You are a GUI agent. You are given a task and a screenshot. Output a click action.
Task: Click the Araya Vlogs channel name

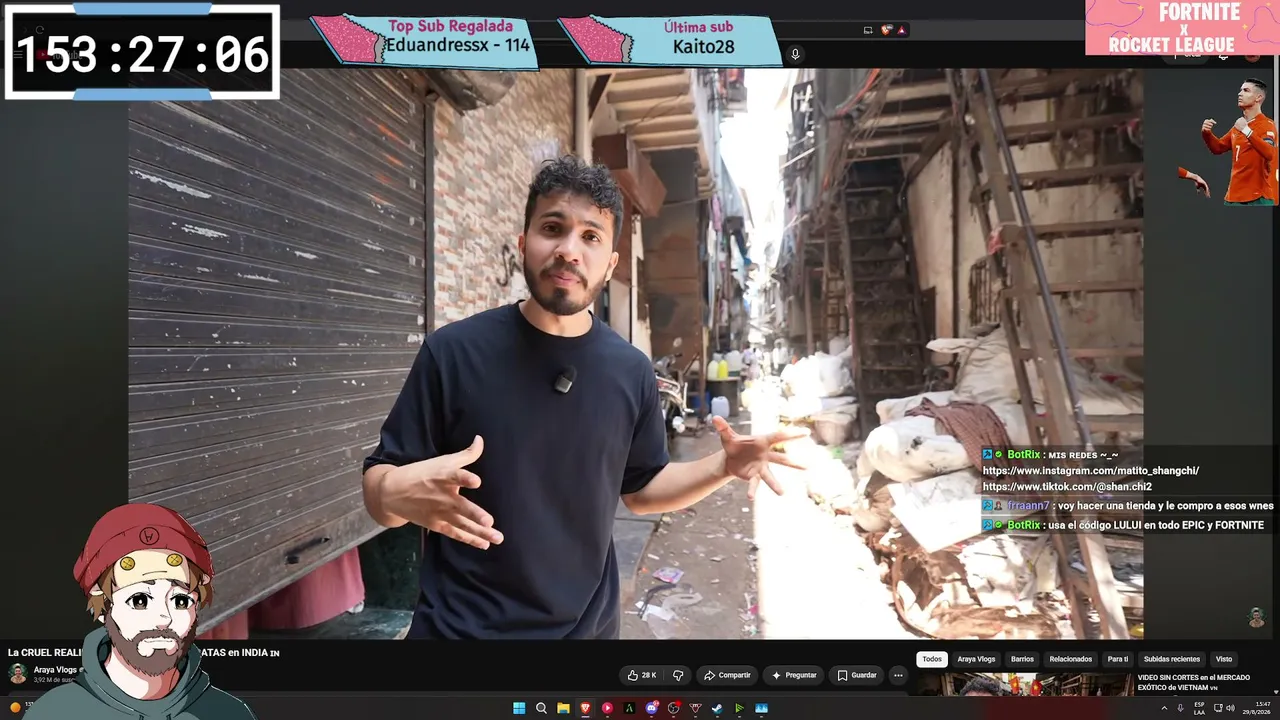(x=55, y=670)
